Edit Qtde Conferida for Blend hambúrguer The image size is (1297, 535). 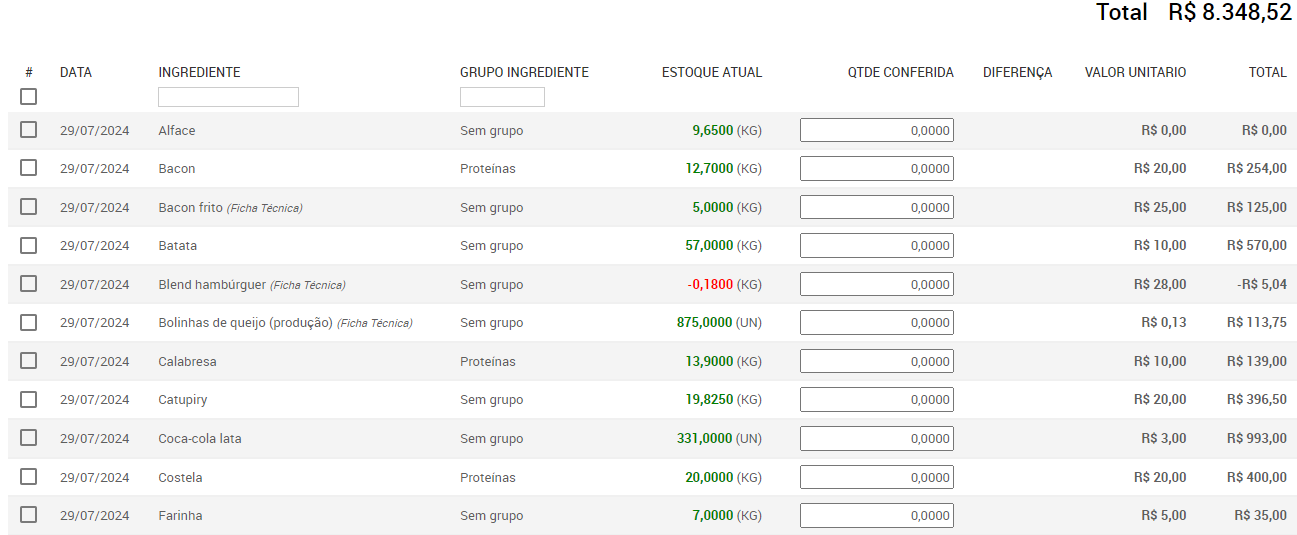click(x=877, y=284)
